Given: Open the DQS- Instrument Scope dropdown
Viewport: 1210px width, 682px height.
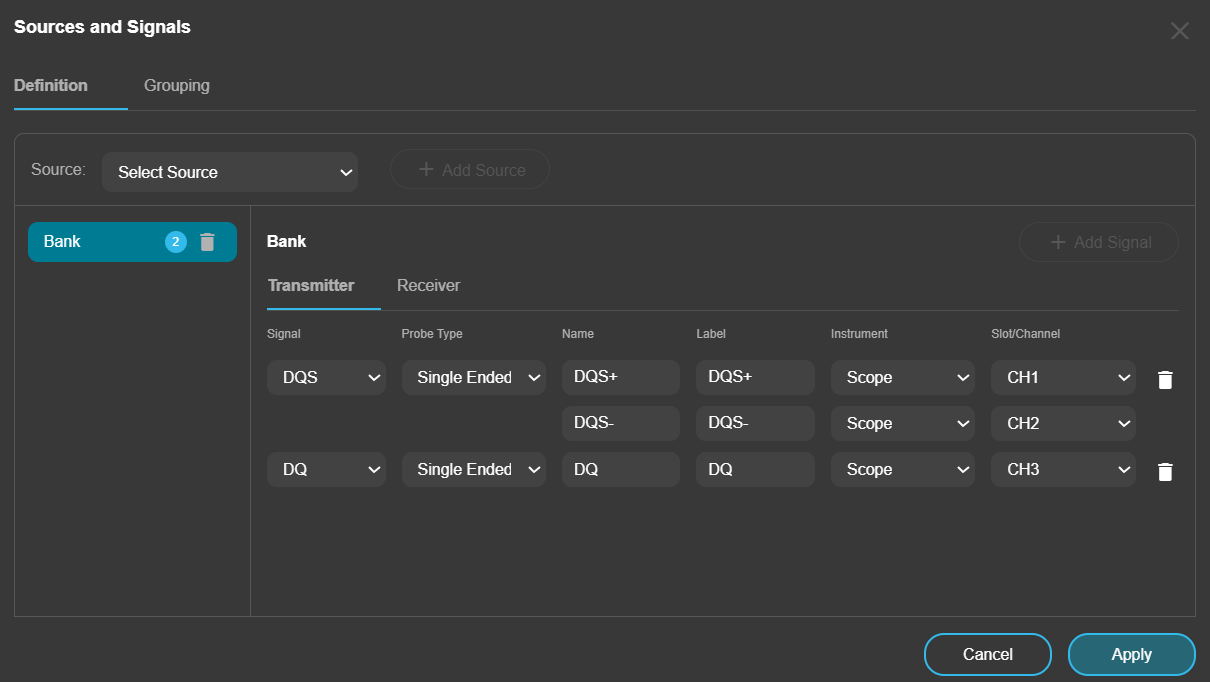Looking at the screenshot, I should 902,424.
